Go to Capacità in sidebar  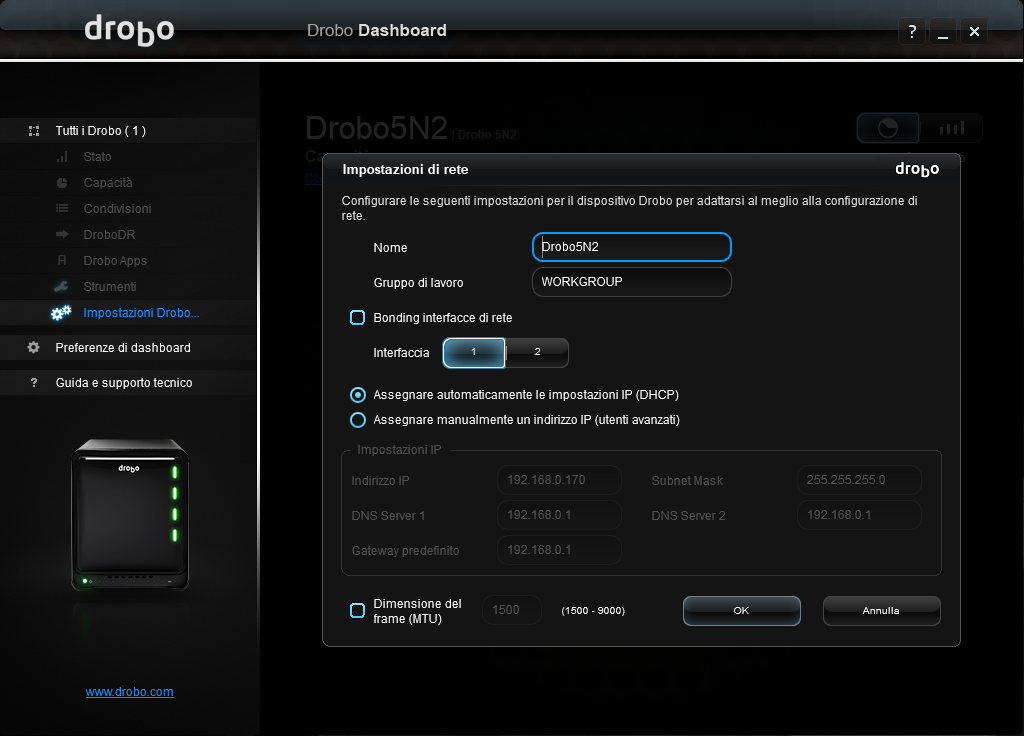coord(108,183)
